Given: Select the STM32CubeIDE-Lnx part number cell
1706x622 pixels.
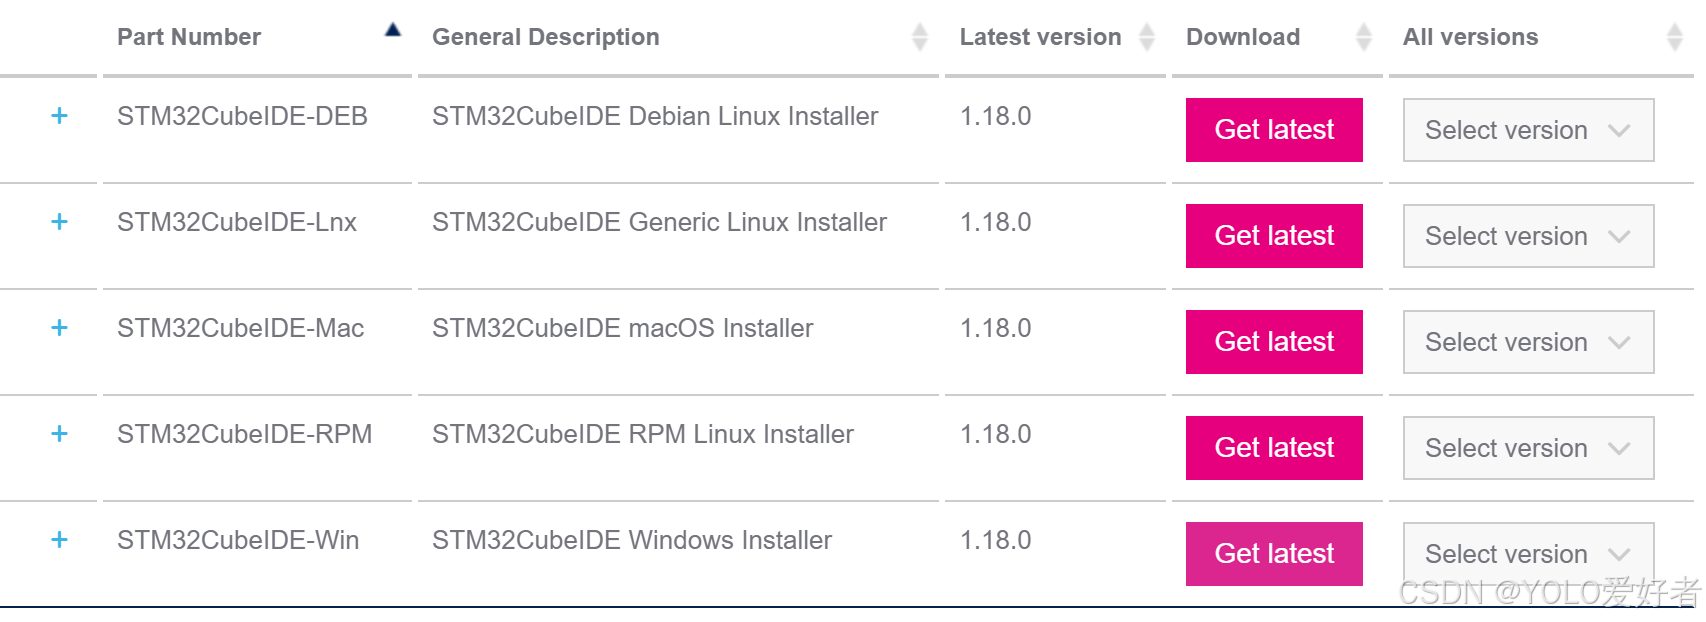Looking at the screenshot, I should pyautogui.click(x=237, y=222).
